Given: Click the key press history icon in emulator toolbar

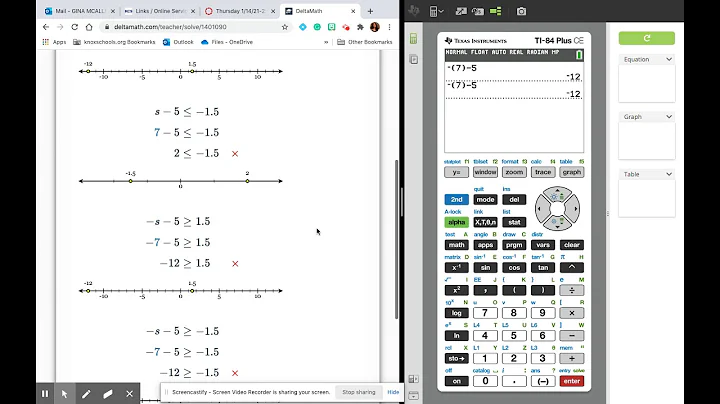Looking at the screenshot, I should click(x=478, y=11).
